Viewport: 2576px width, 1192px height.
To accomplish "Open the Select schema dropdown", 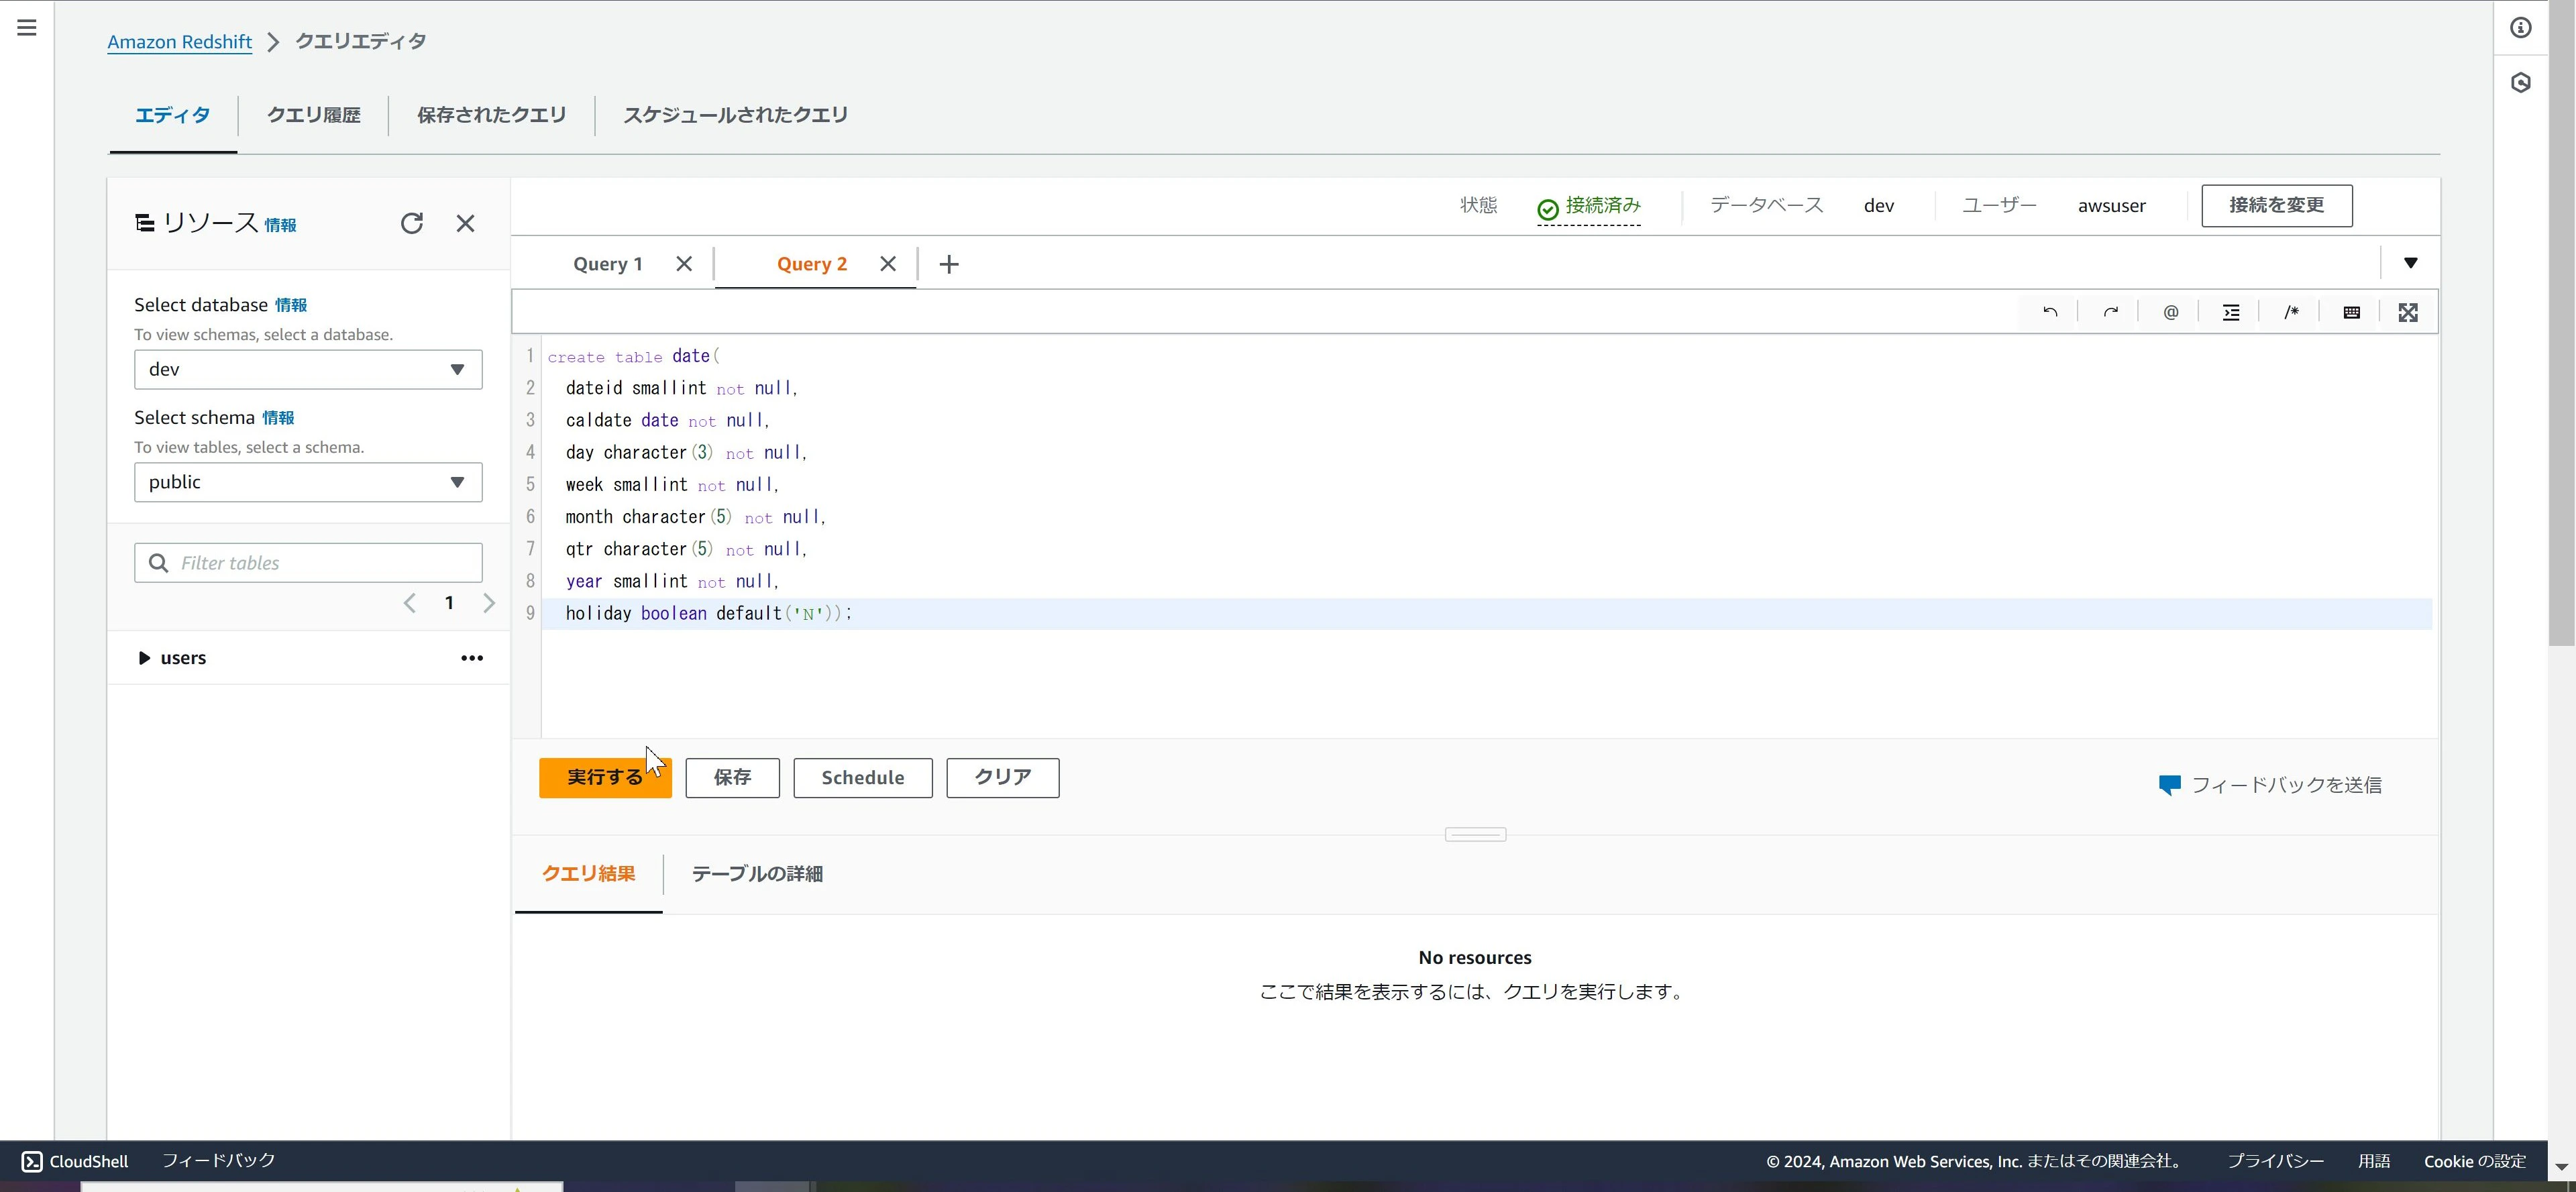I will 308,482.
